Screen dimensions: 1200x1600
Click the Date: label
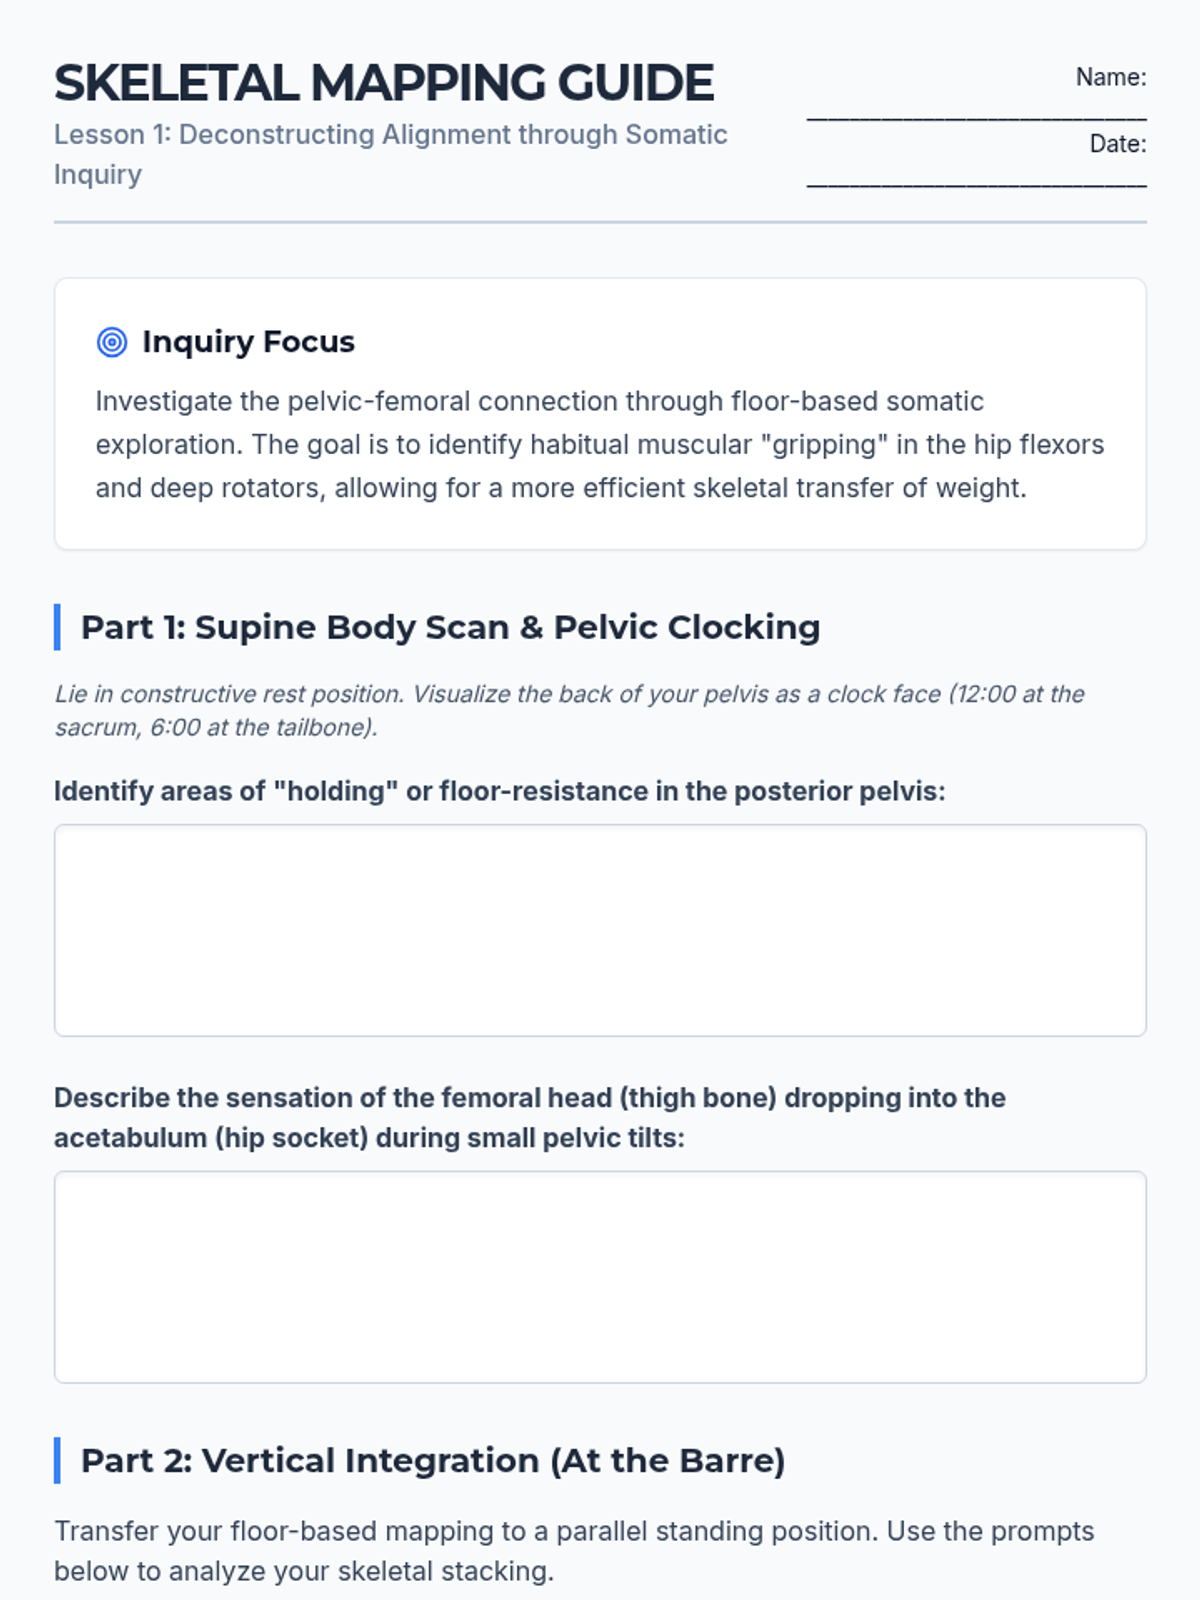tap(1118, 144)
